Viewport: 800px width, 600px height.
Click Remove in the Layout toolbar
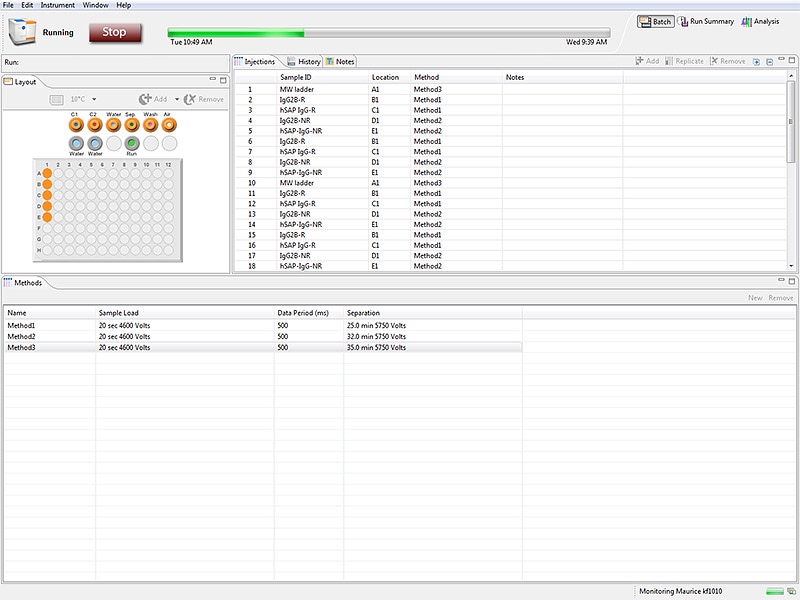[x=204, y=99]
